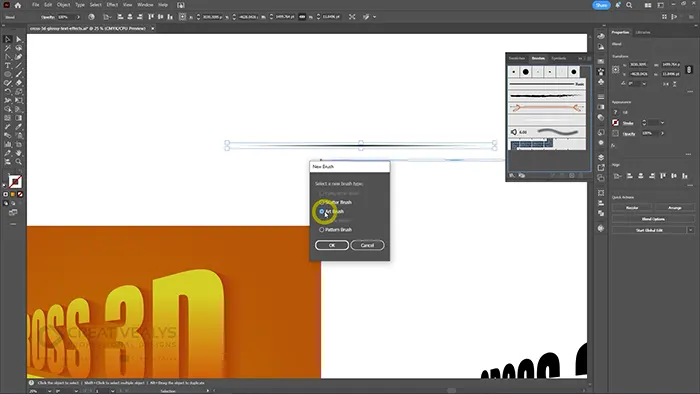
Task: Select the Lasso tool
Action: (19, 48)
